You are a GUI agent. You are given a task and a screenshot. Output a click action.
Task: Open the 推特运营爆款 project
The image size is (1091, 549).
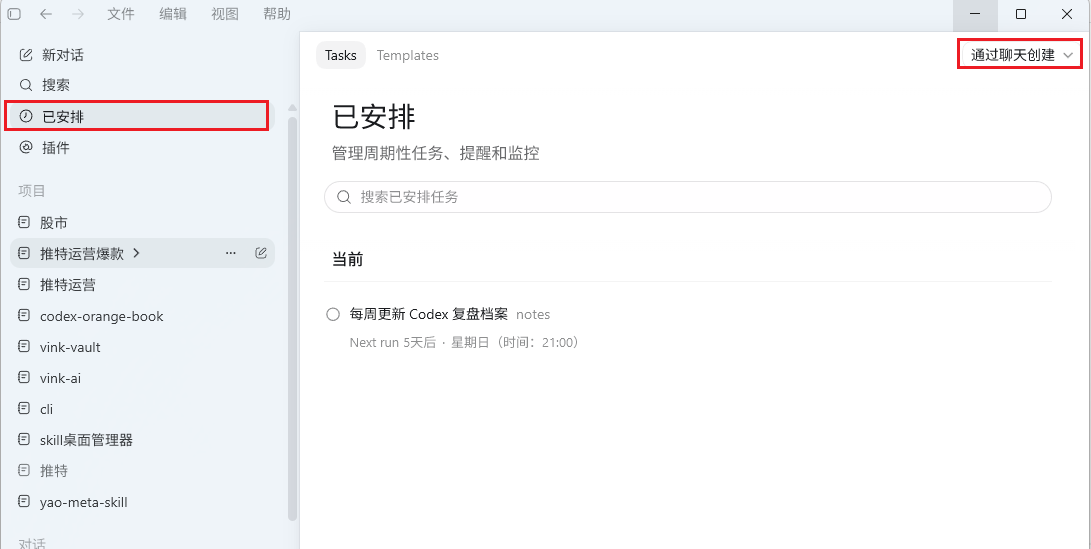coord(82,254)
